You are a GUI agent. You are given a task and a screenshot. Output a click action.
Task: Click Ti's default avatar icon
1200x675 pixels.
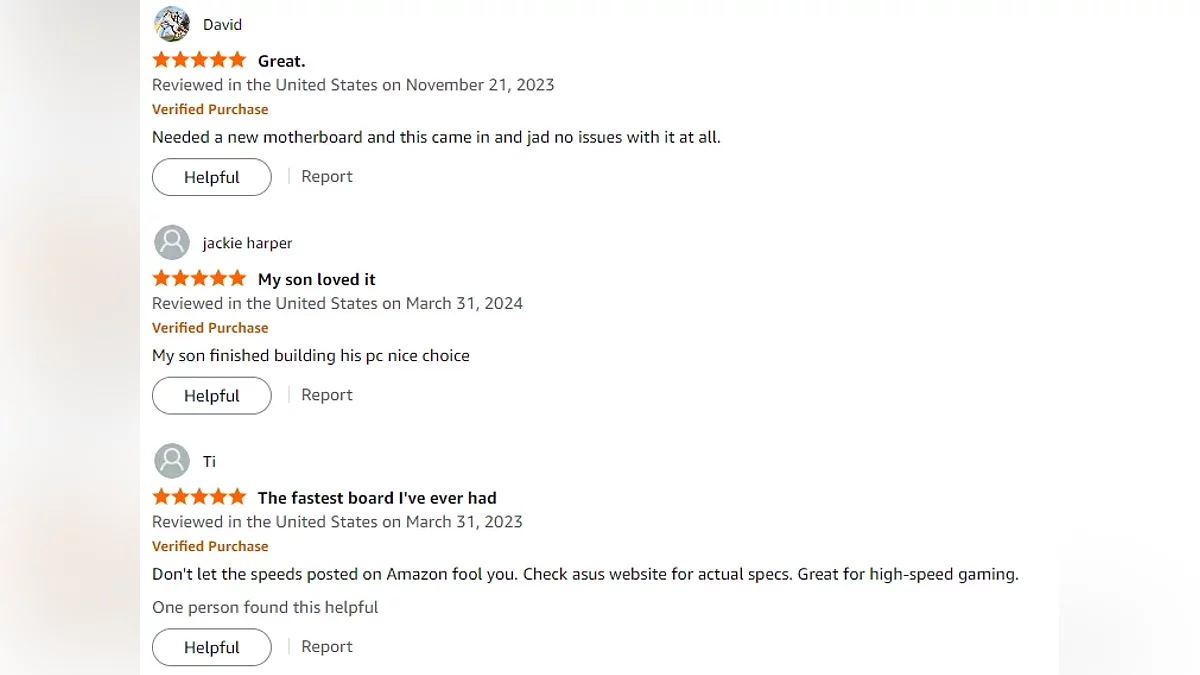click(172, 461)
